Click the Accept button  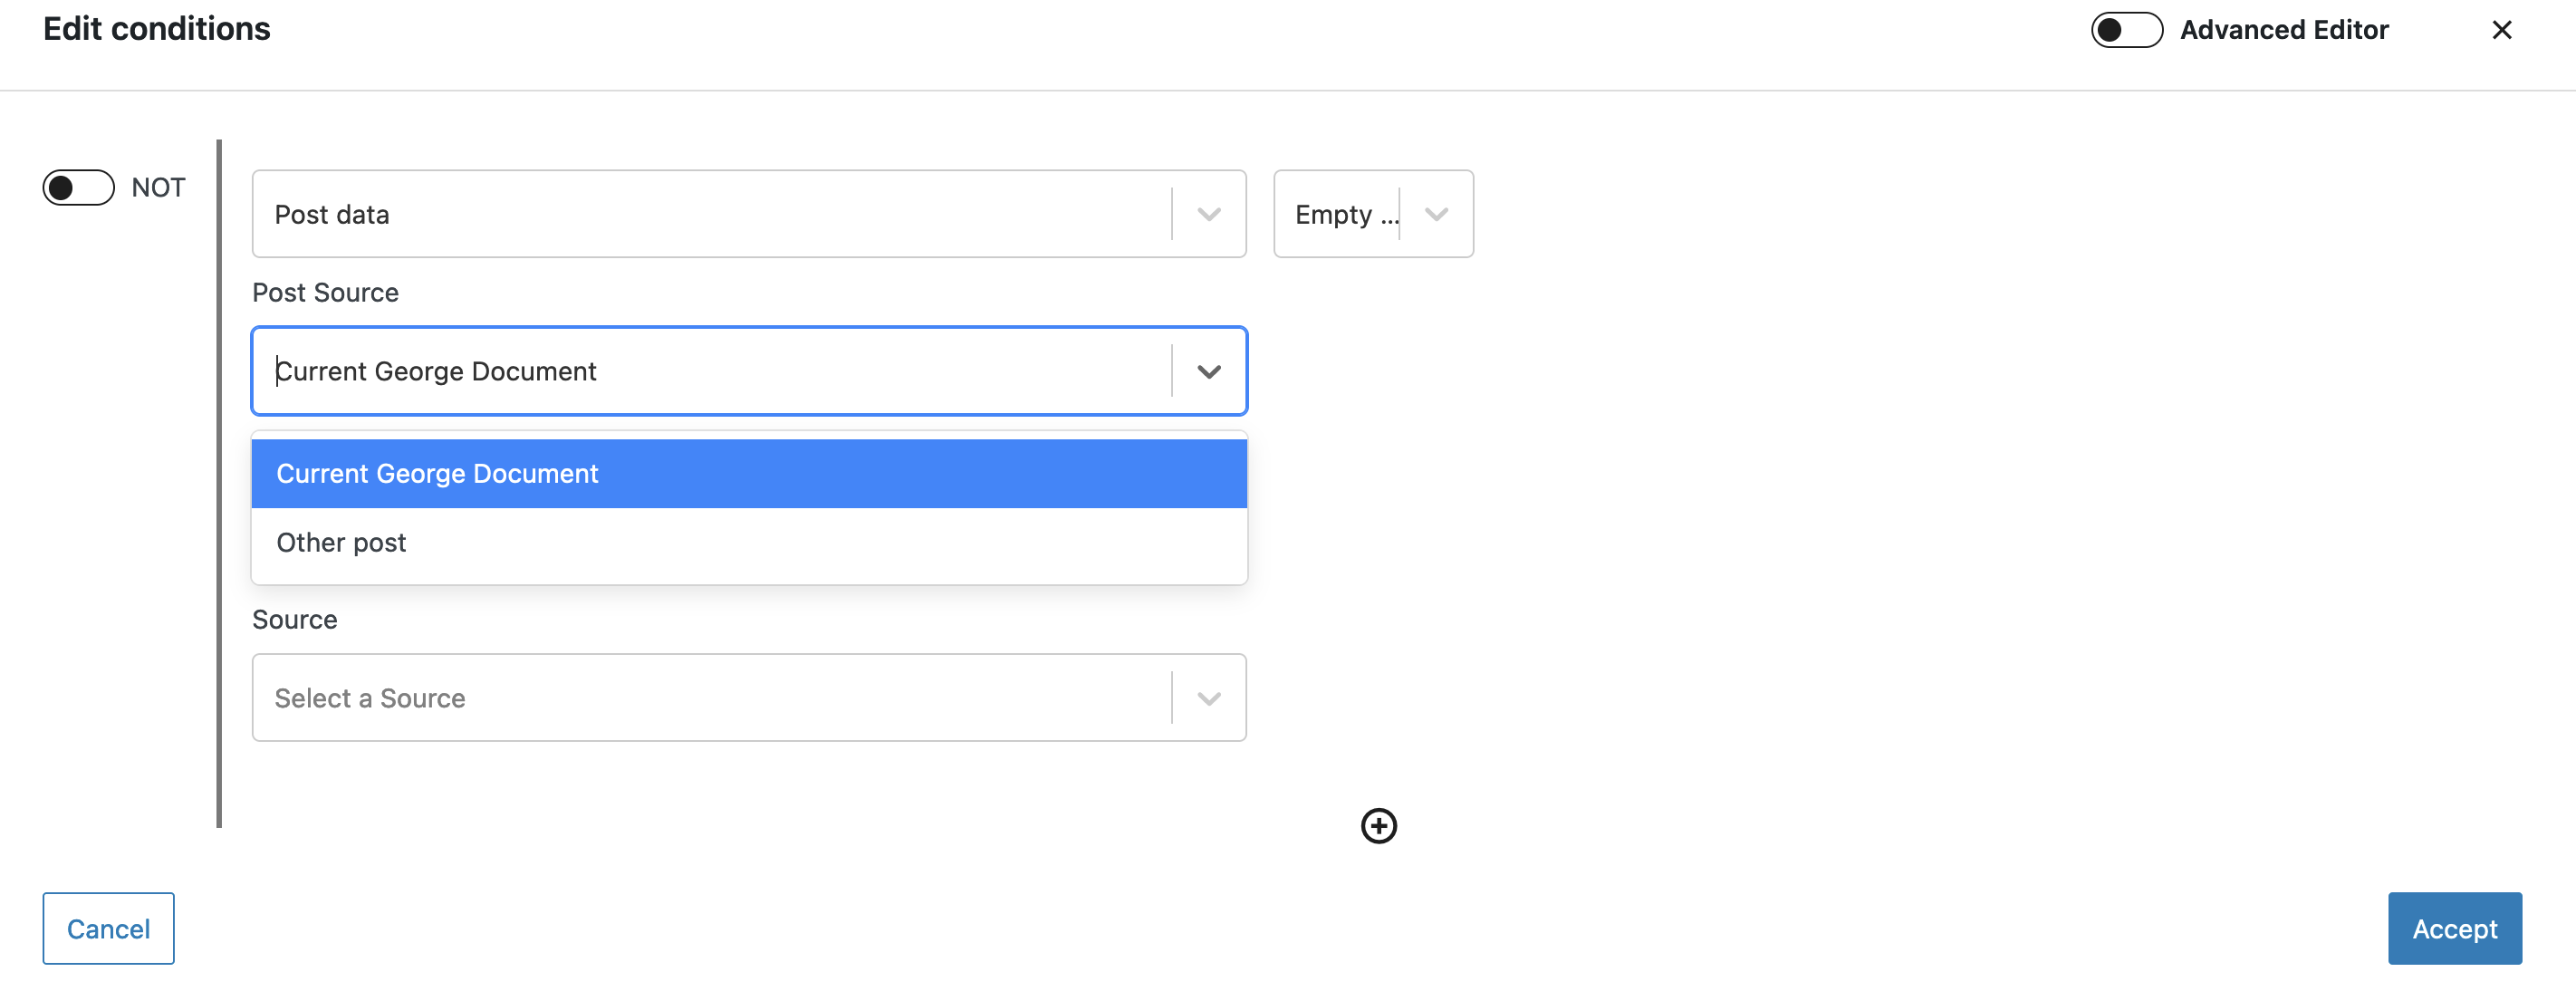pos(2454,928)
